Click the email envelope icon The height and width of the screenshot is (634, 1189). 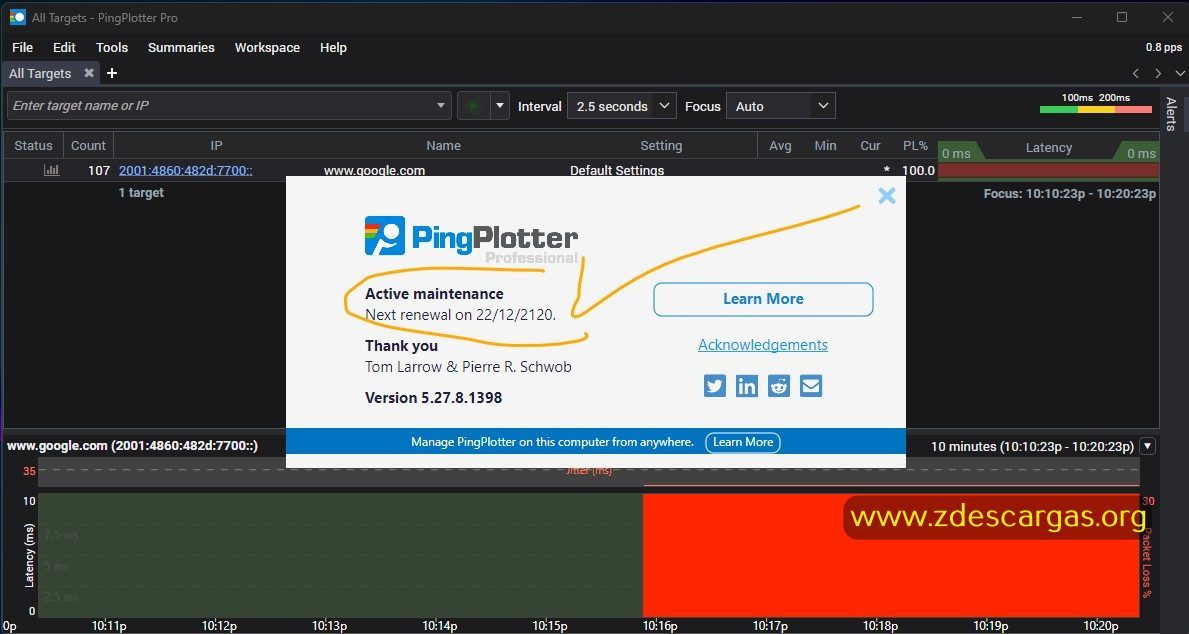click(811, 386)
